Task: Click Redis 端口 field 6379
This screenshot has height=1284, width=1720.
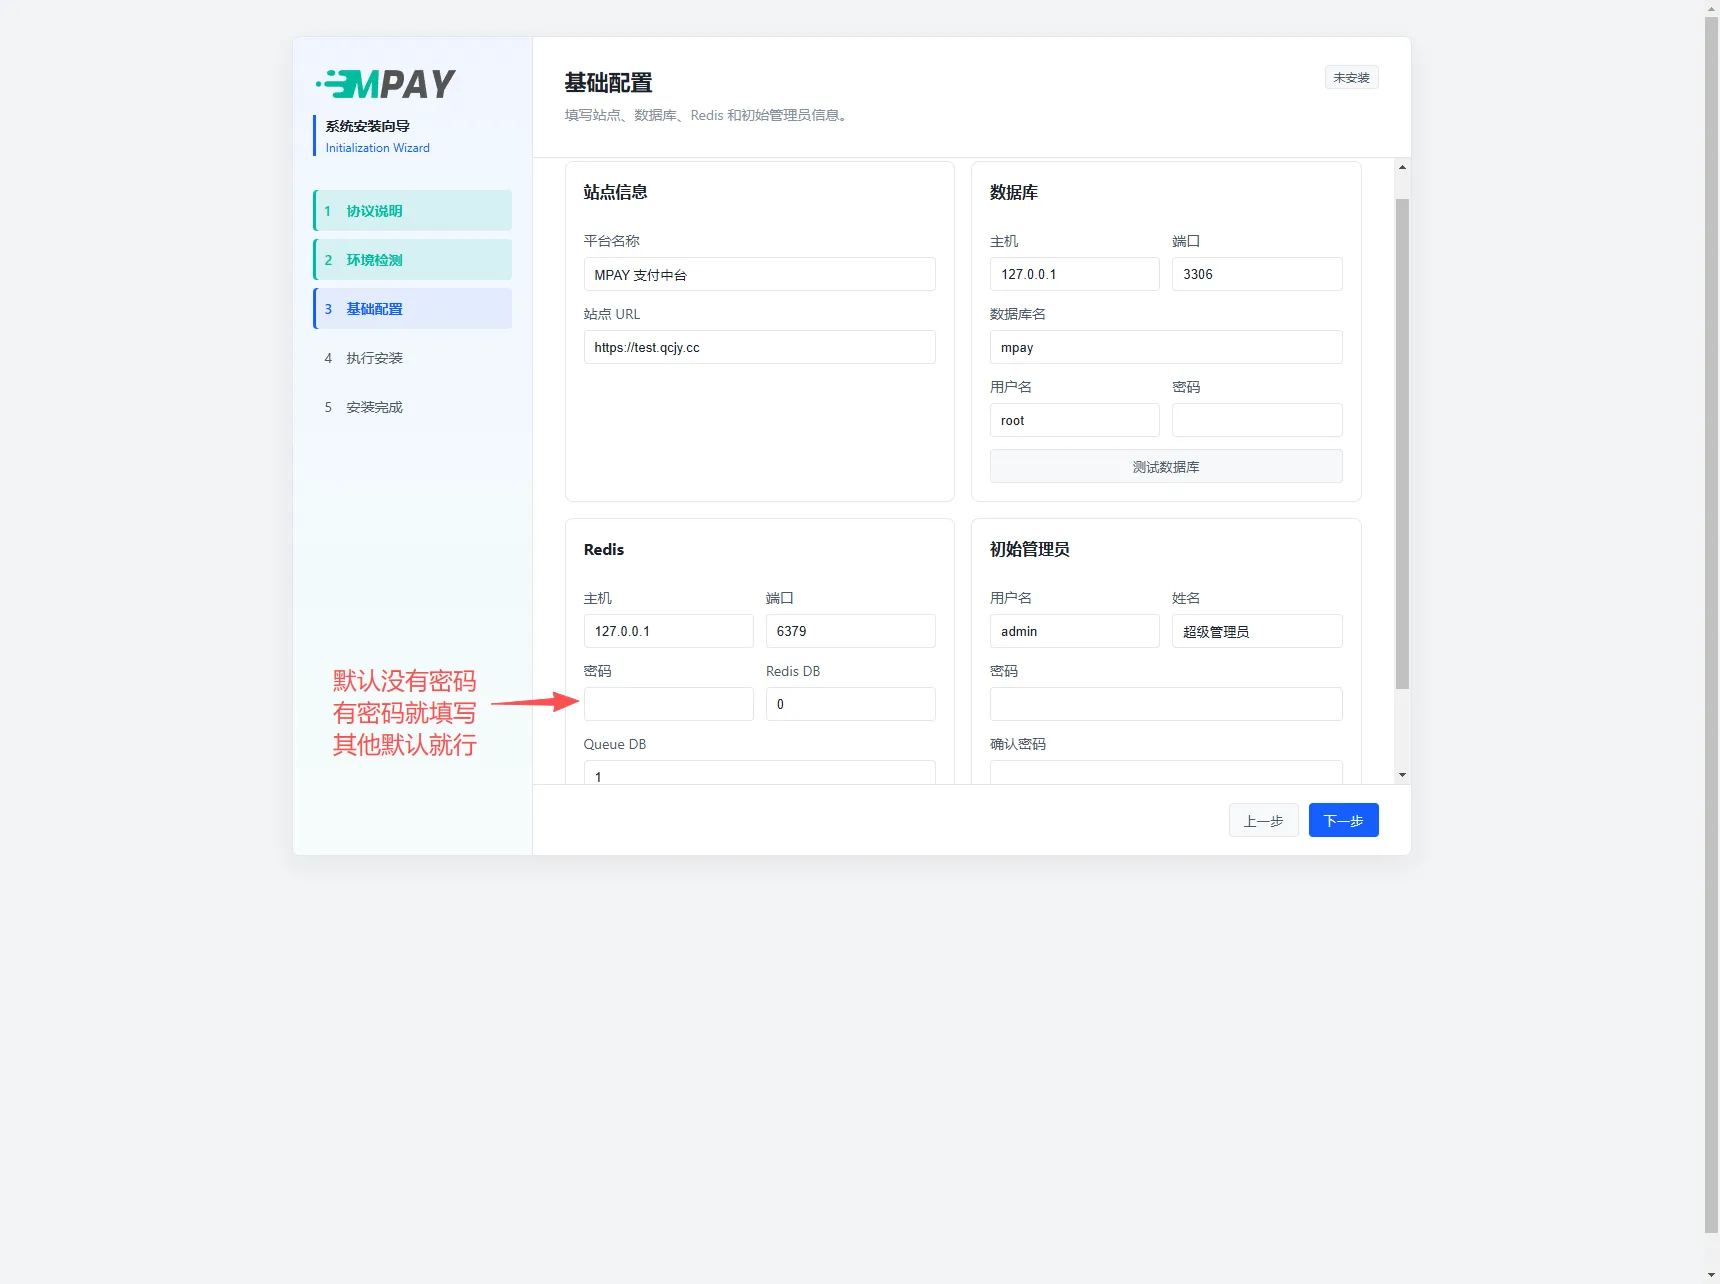Action: [x=851, y=631]
